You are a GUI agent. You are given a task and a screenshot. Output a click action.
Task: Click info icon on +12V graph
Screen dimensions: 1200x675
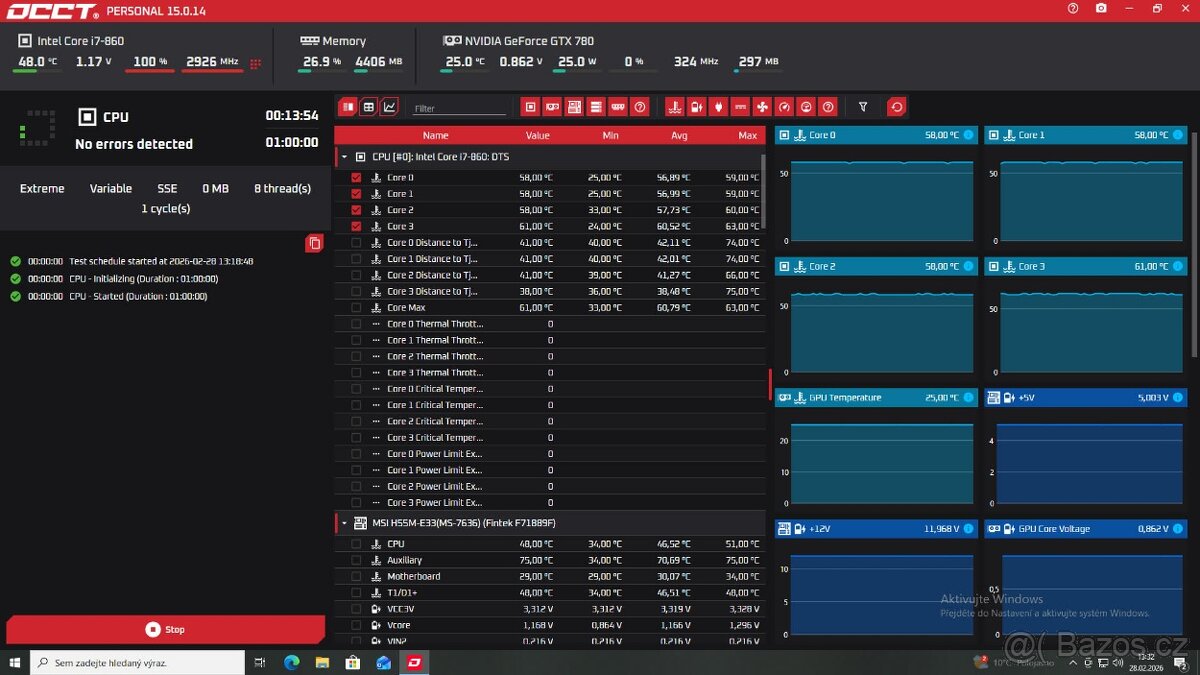(968, 528)
